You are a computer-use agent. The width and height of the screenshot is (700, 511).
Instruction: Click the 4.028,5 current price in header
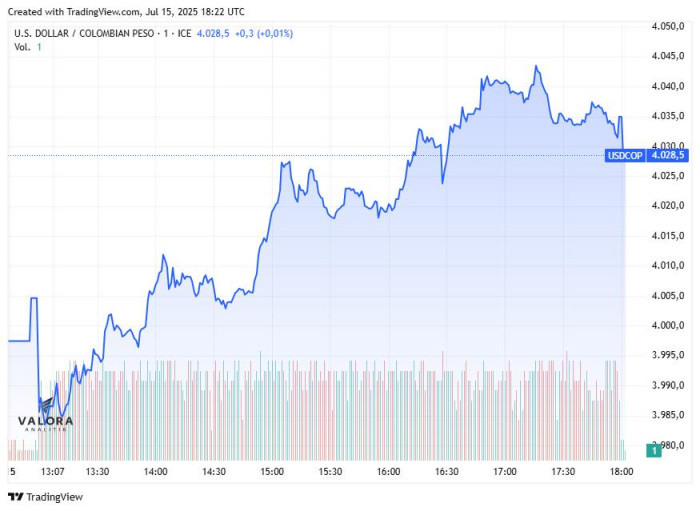click(x=214, y=33)
